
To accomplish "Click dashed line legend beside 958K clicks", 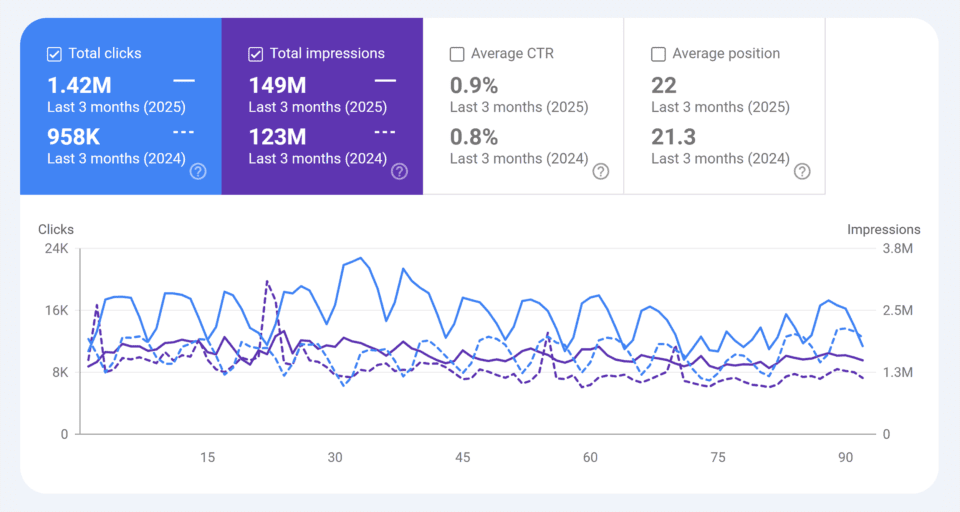I will pyautogui.click(x=183, y=132).
